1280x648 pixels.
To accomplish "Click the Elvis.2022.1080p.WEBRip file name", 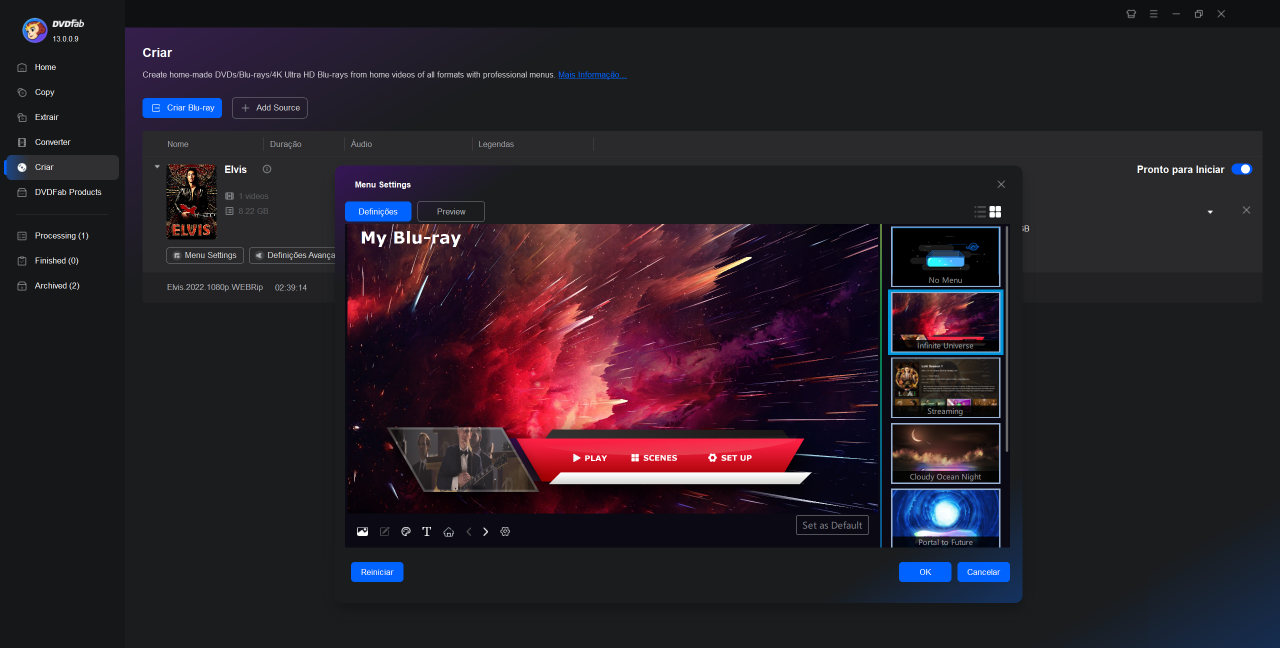I will point(215,287).
